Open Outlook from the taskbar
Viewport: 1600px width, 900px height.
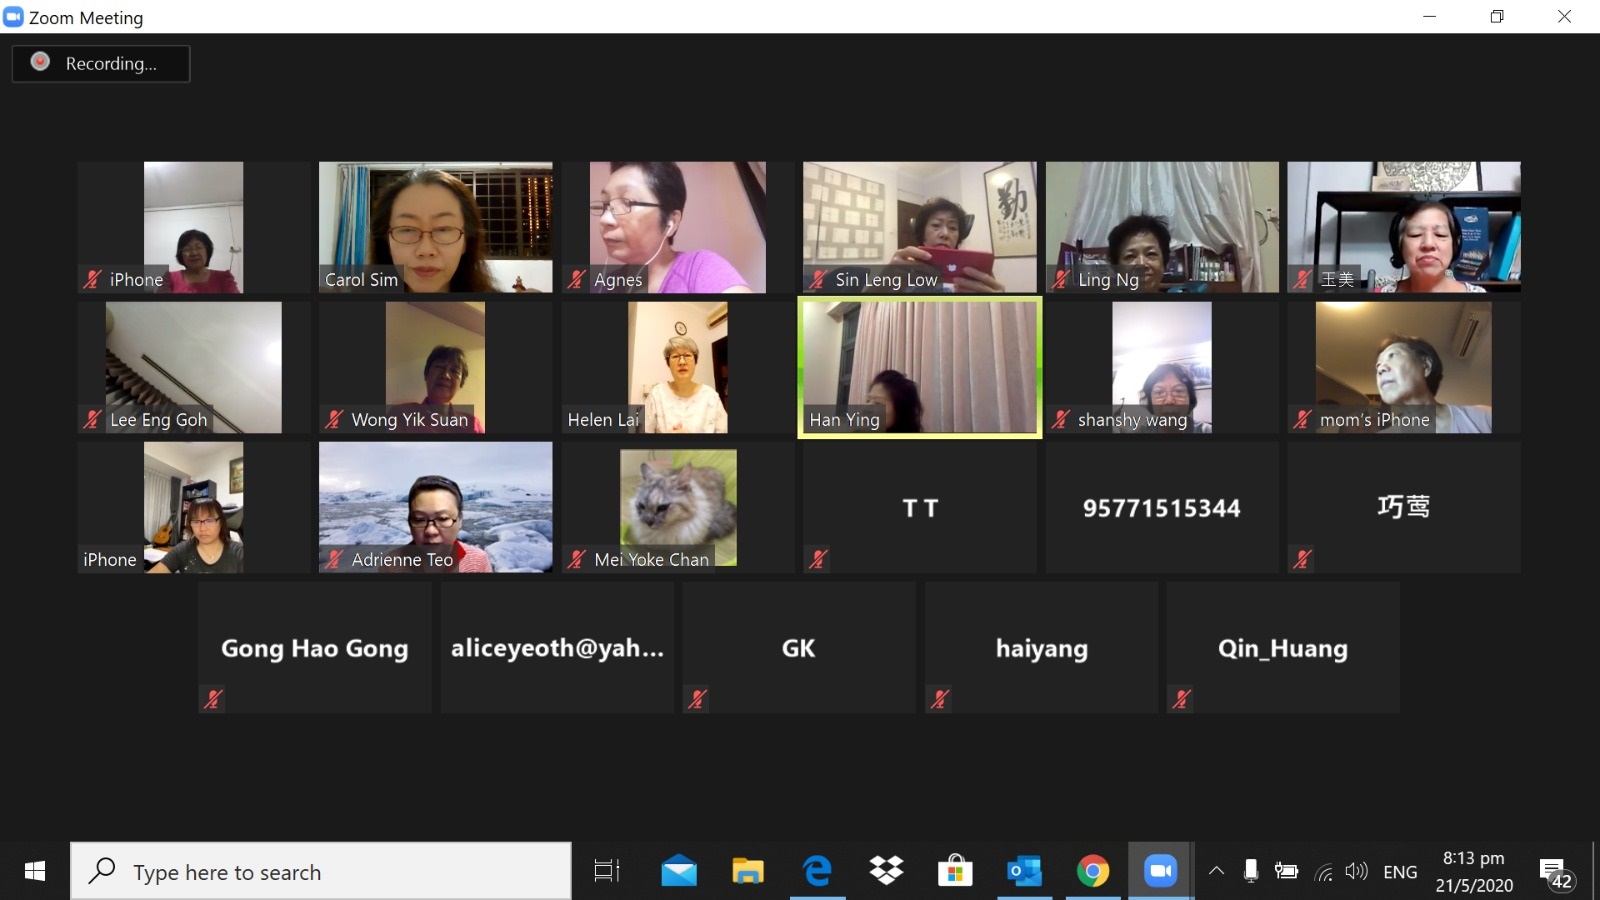click(1024, 872)
